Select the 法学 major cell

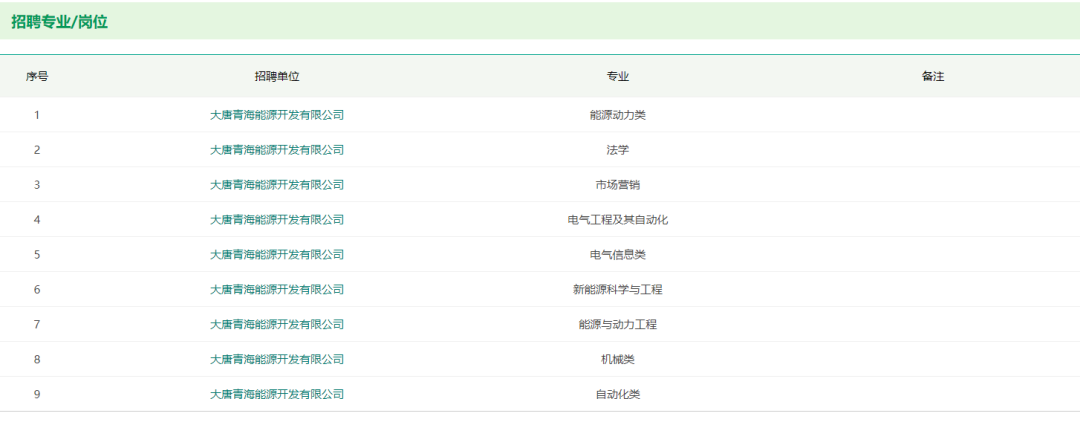pos(617,150)
